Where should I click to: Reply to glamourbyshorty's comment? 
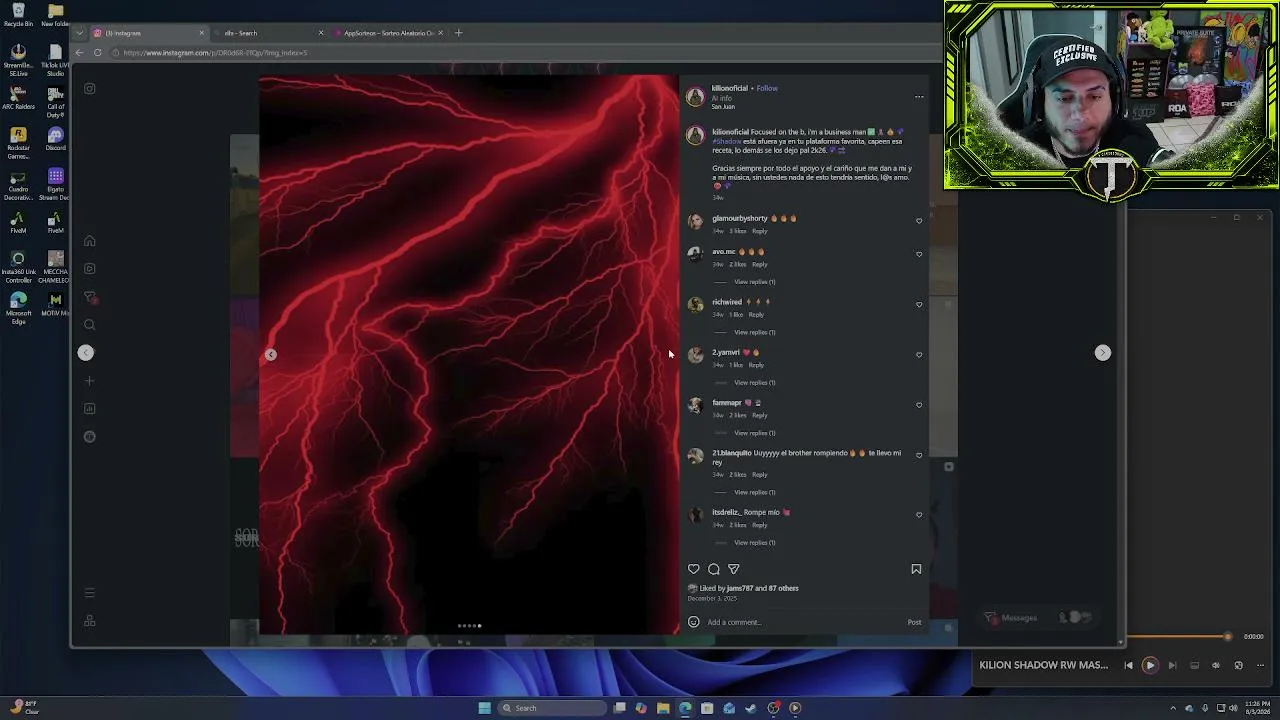click(x=760, y=231)
